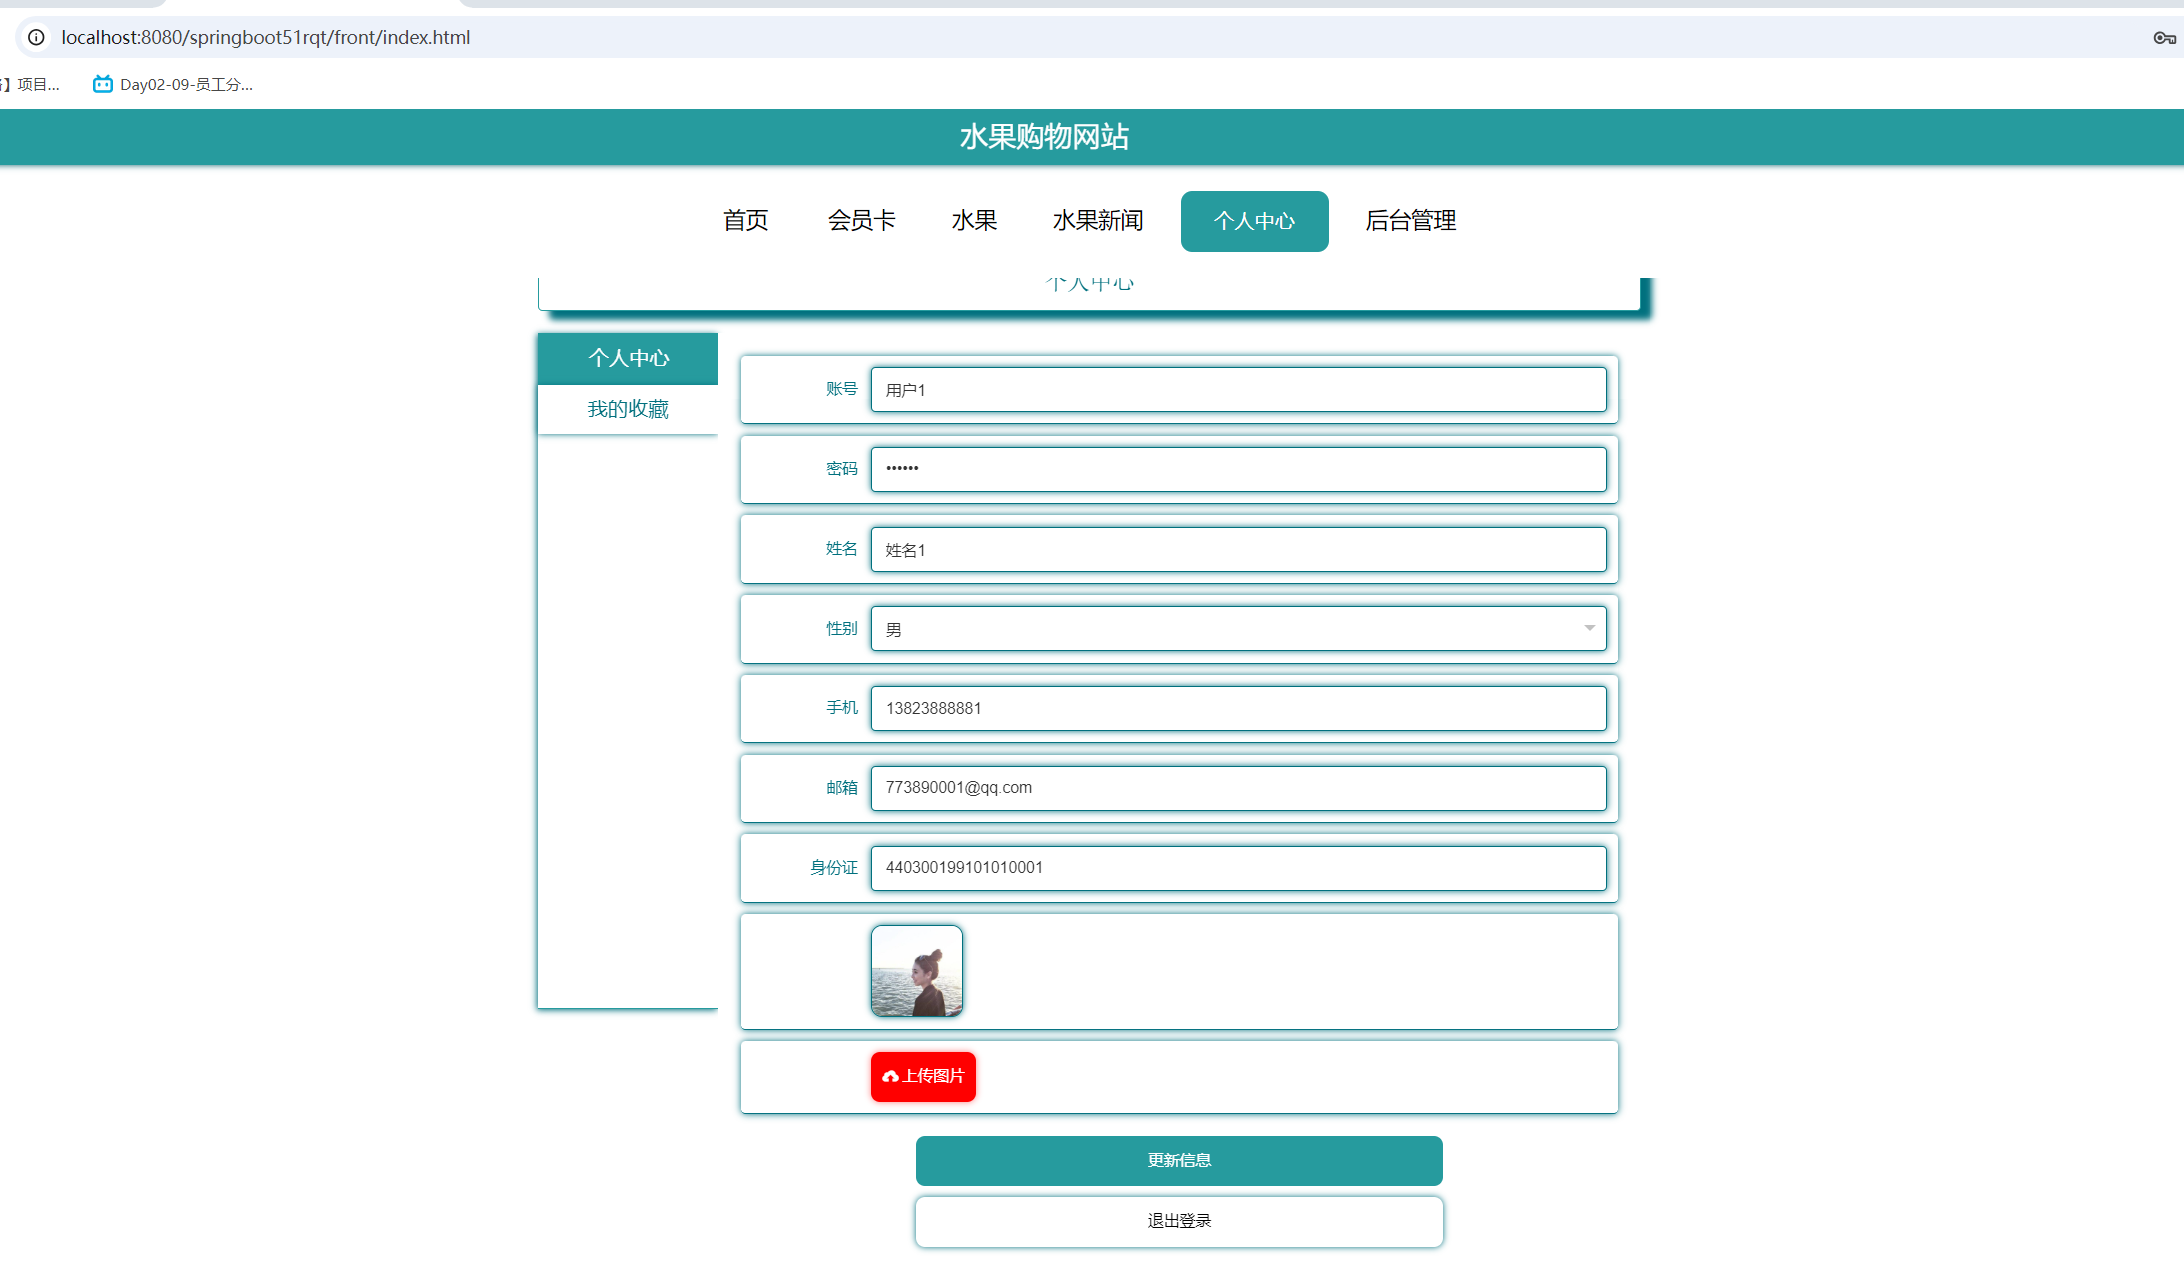
Task: Click into the 邮箱 email field
Action: tap(1238, 788)
